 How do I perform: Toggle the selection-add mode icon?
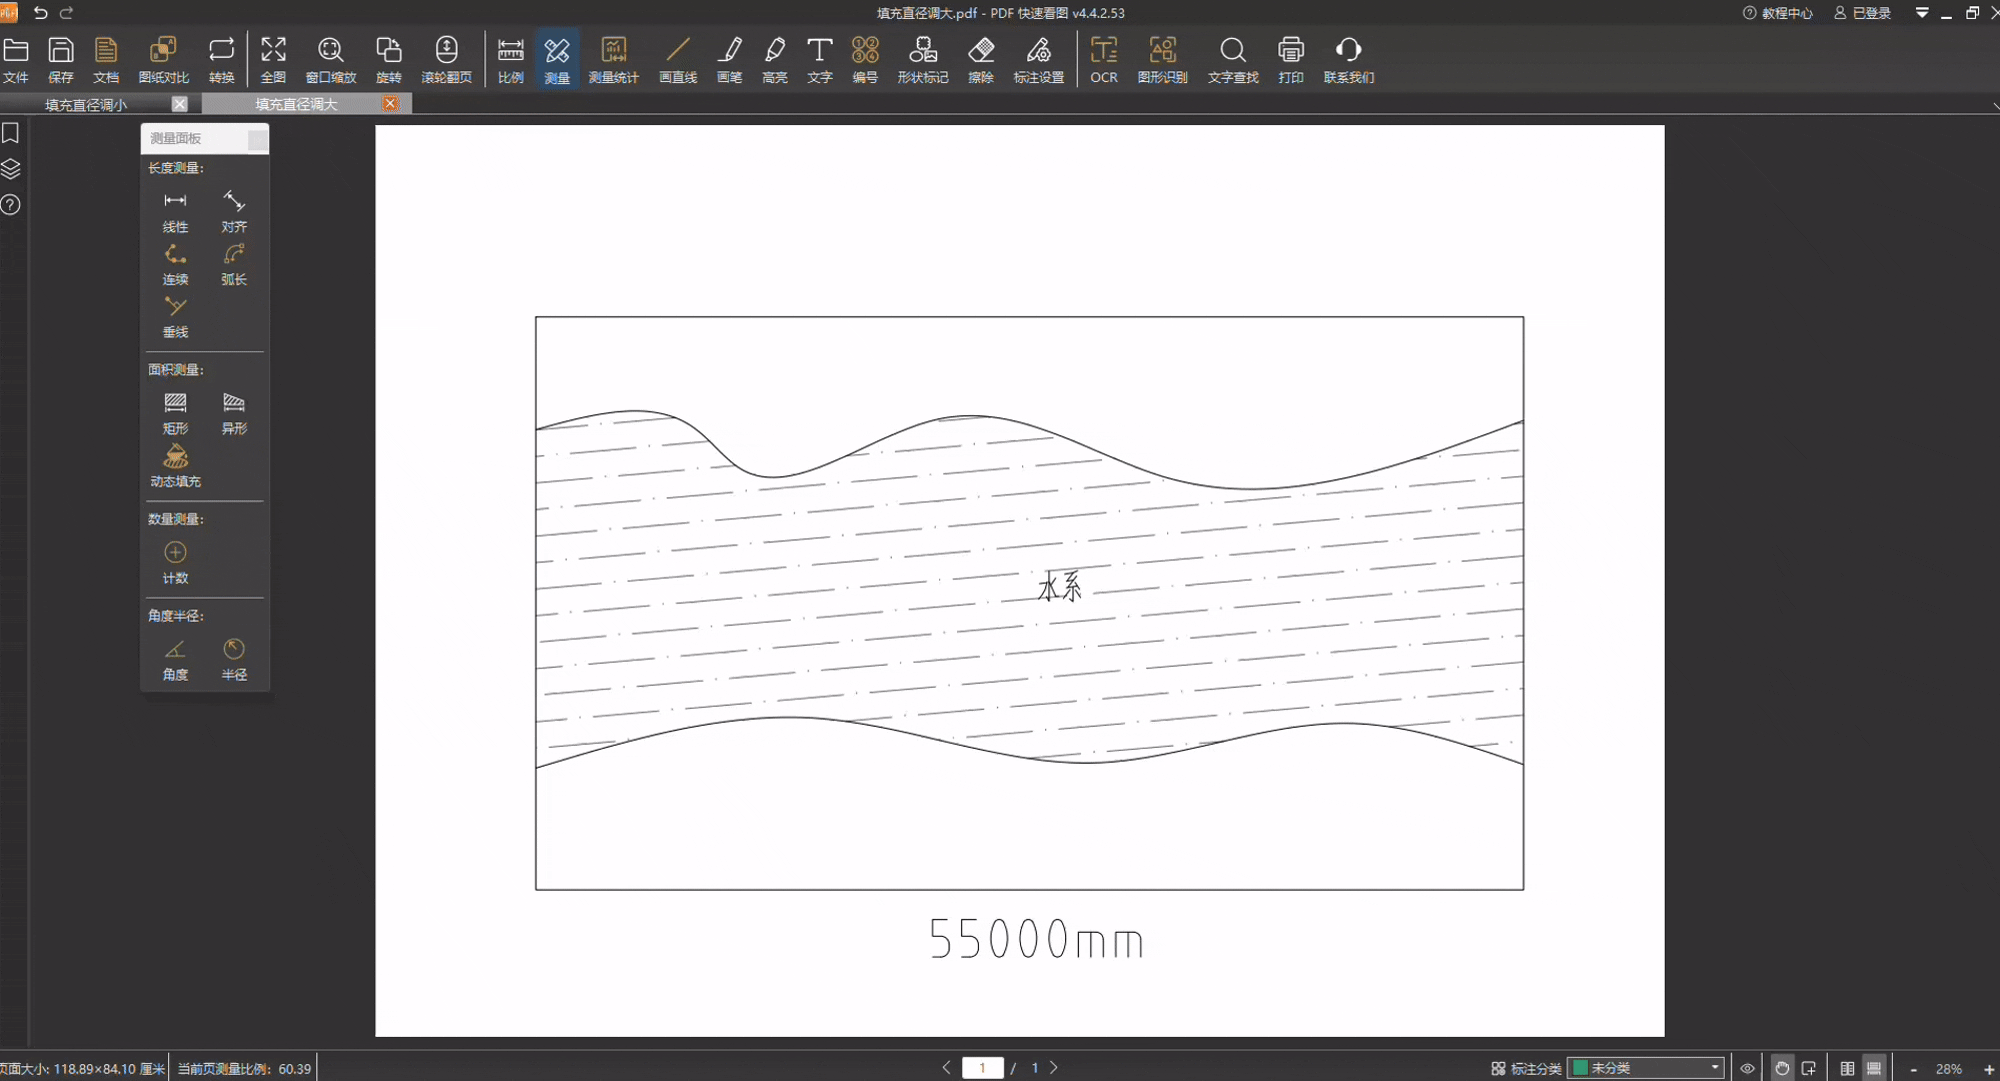tap(1809, 1068)
